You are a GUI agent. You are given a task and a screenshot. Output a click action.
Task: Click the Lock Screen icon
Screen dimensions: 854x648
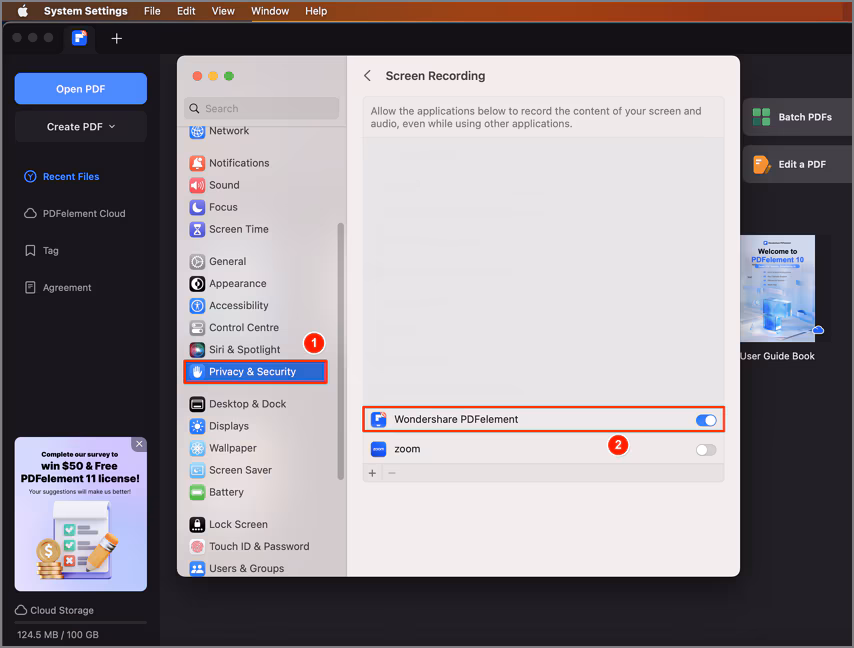coord(197,525)
